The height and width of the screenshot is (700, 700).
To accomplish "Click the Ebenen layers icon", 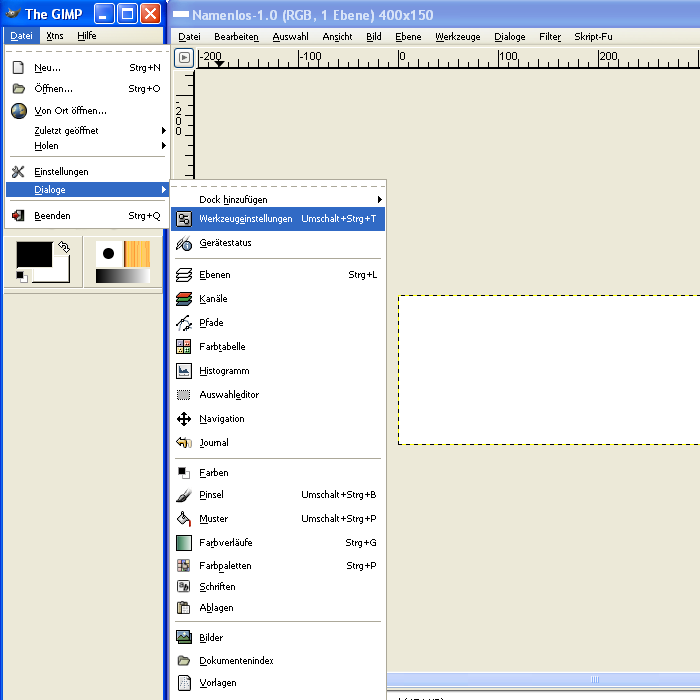I will (x=183, y=275).
